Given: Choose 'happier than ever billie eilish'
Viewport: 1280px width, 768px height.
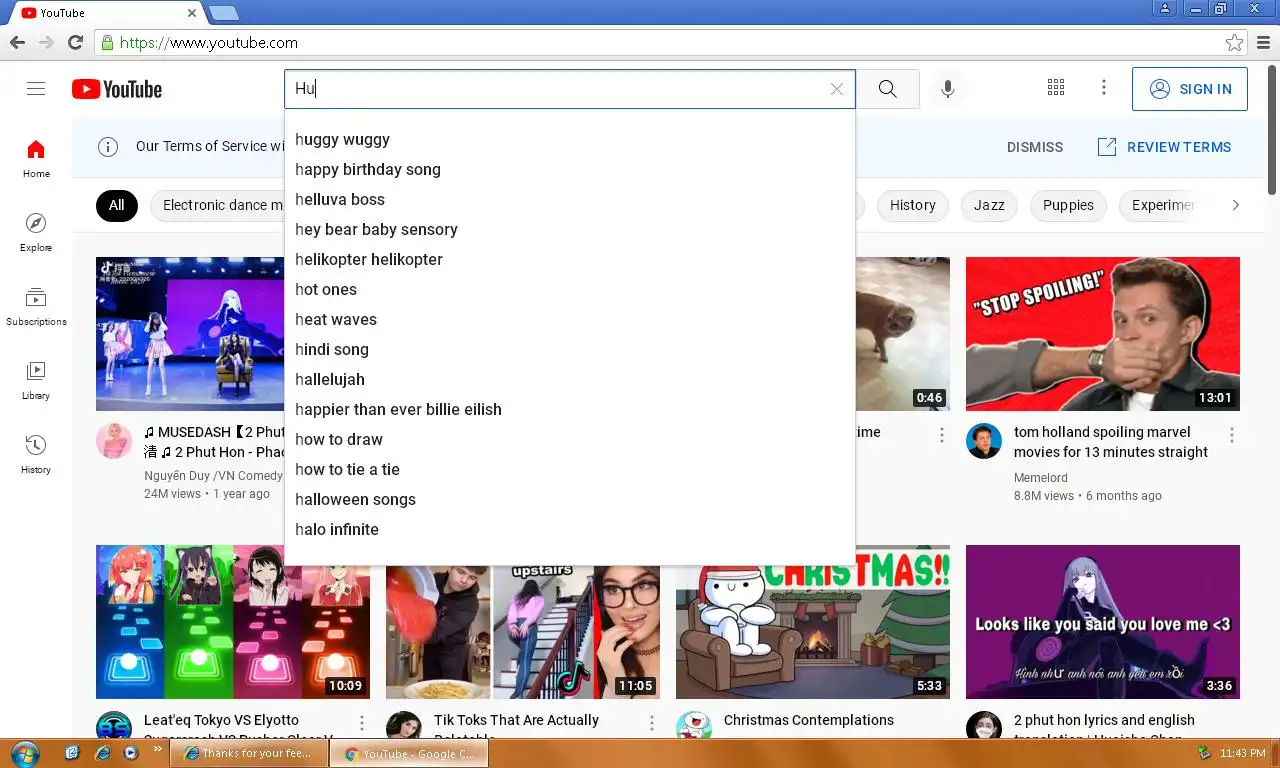Looking at the screenshot, I should pos(570,410).
